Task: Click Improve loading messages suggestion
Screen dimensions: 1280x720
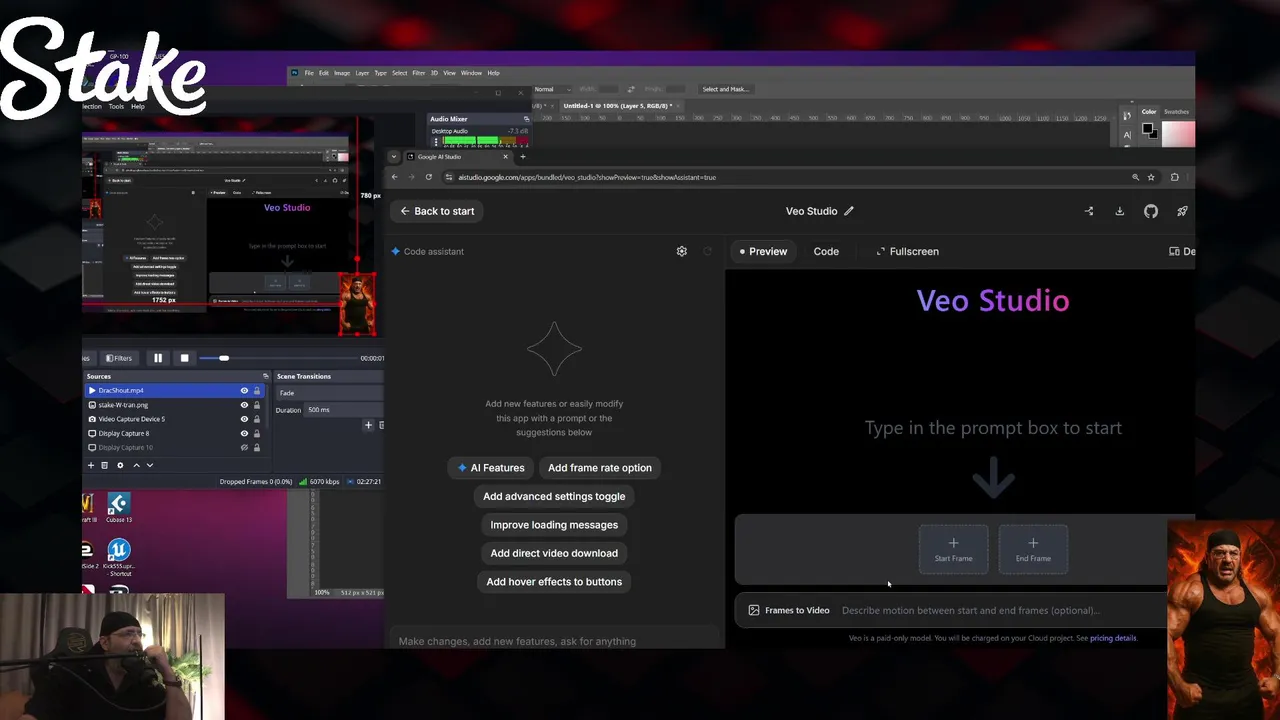Action: 554,525
